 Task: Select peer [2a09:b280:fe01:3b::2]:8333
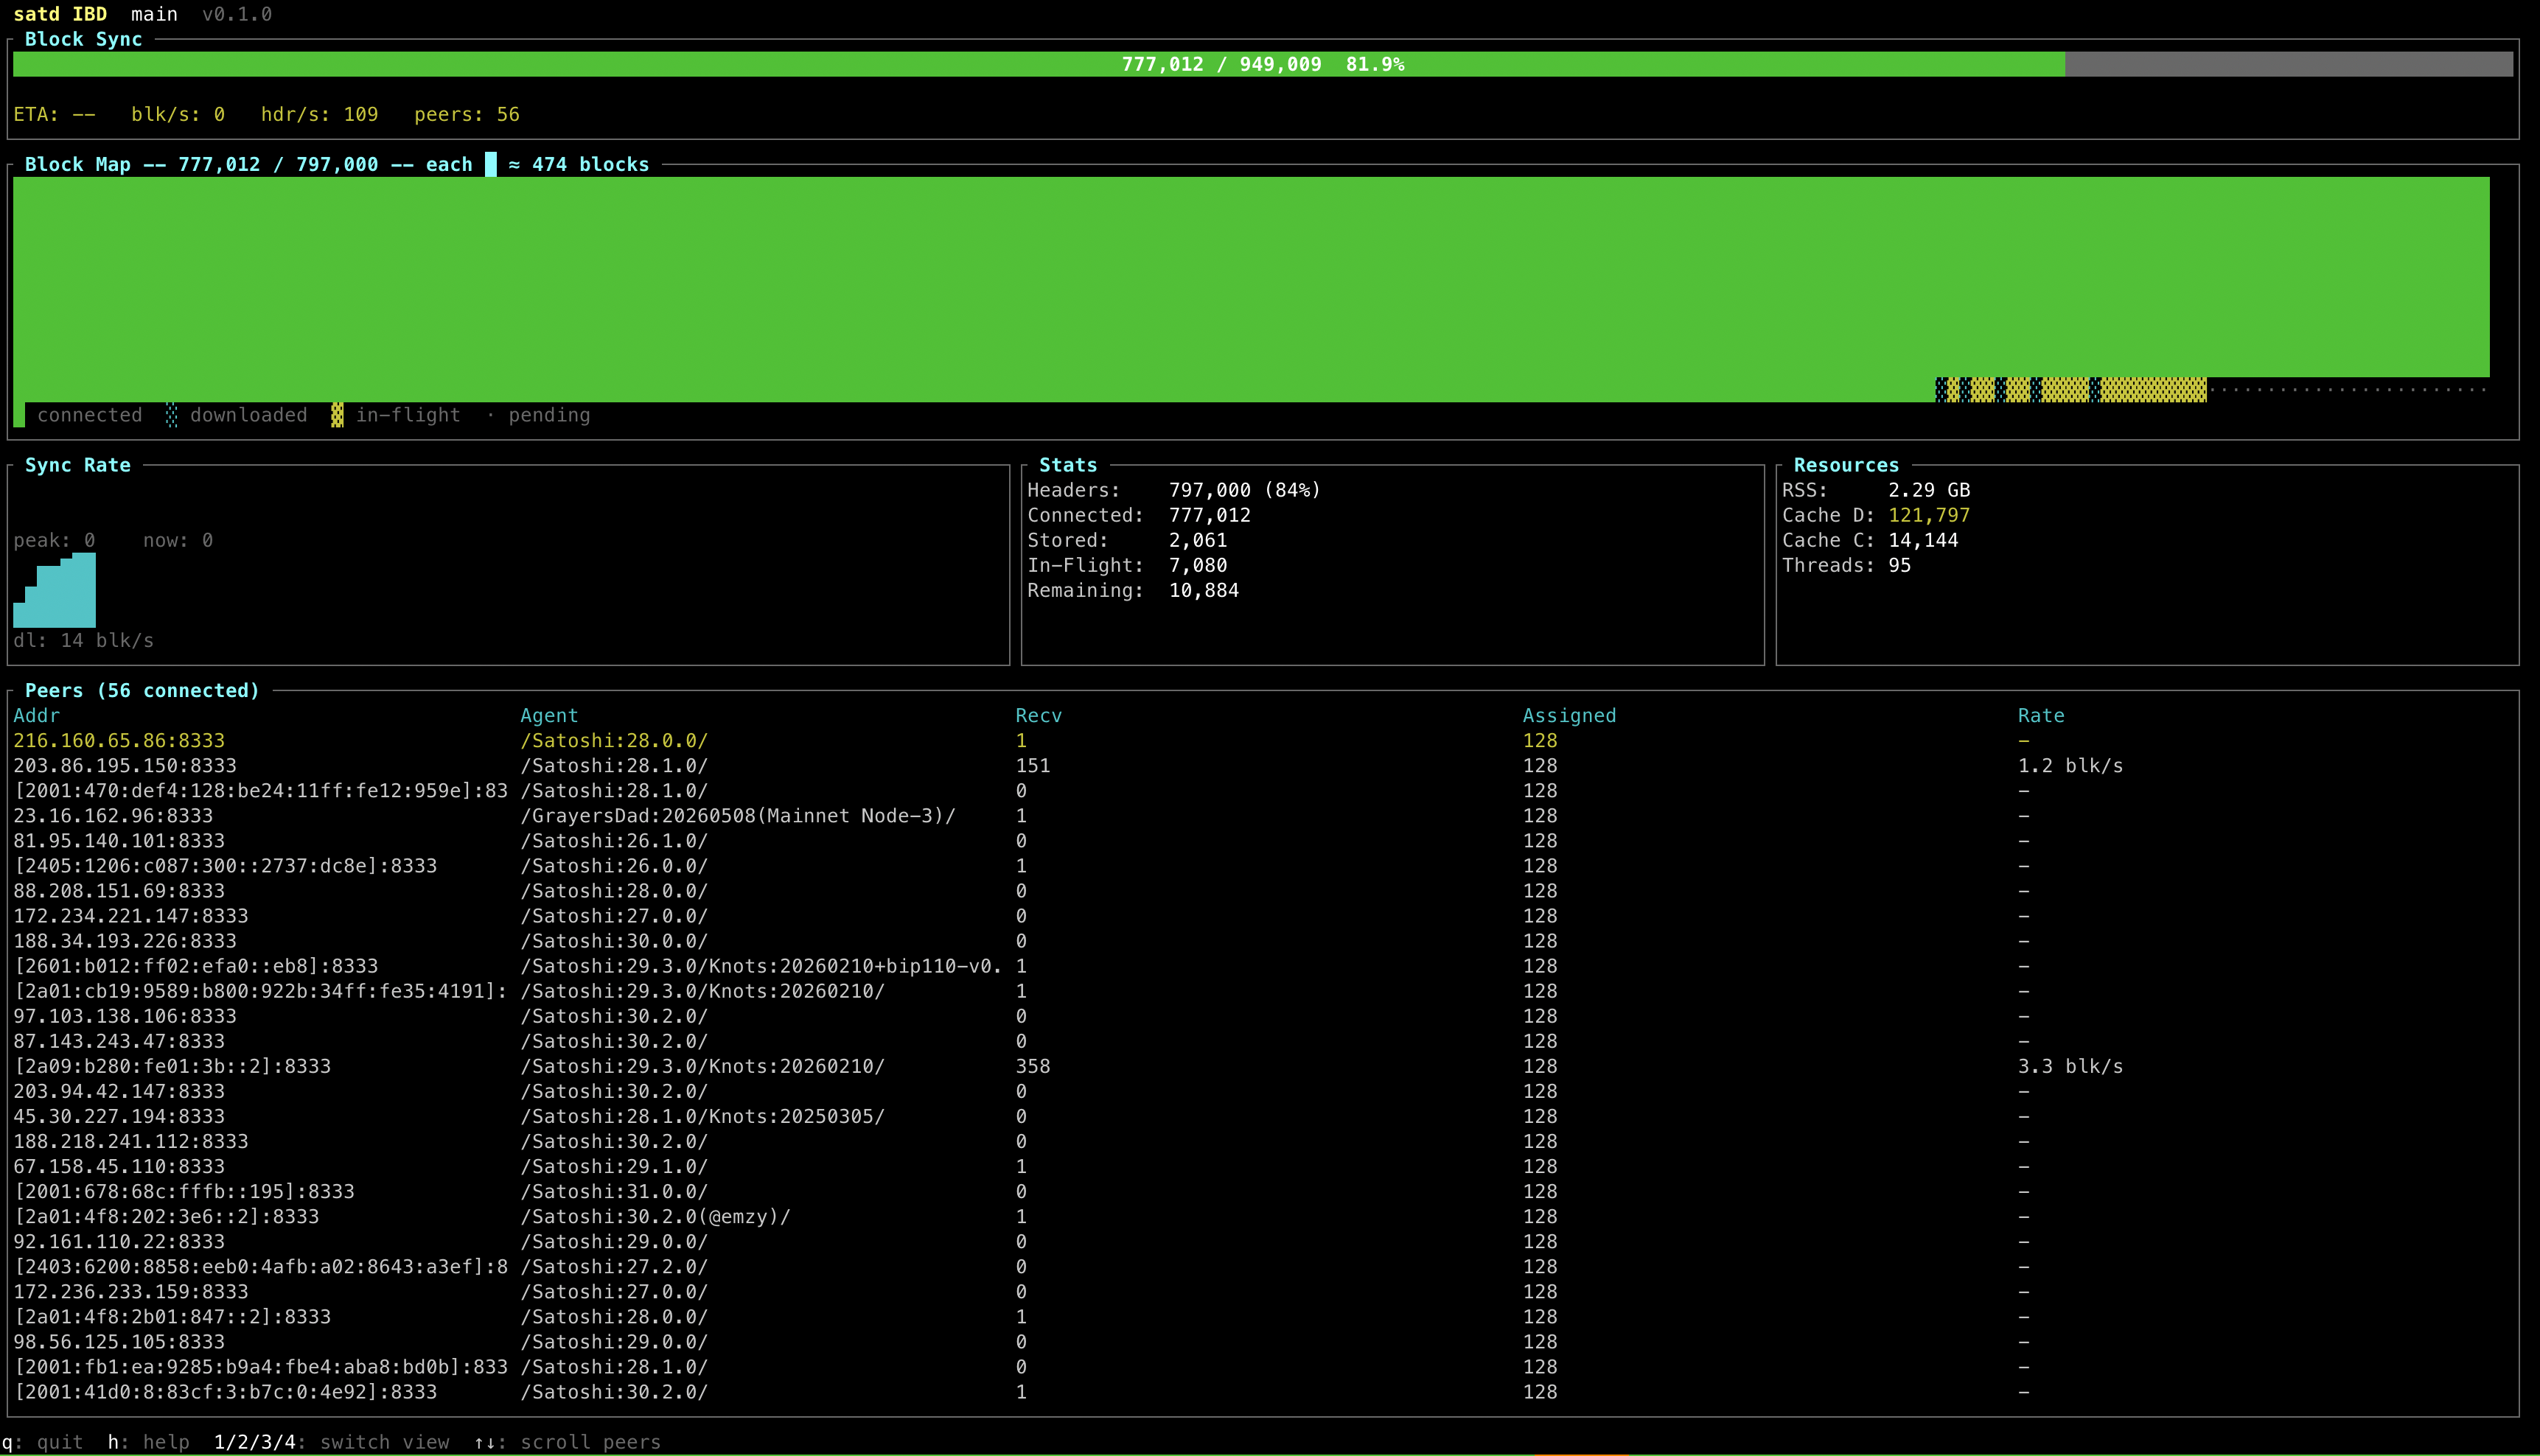[x=1263, y=1066]
